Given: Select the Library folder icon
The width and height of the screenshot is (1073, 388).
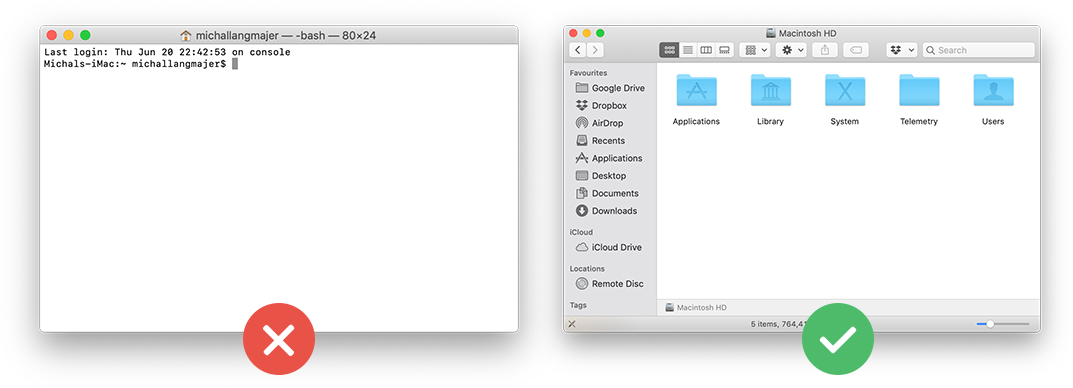Looking at the screenshot, I should (x=771, y=90).
